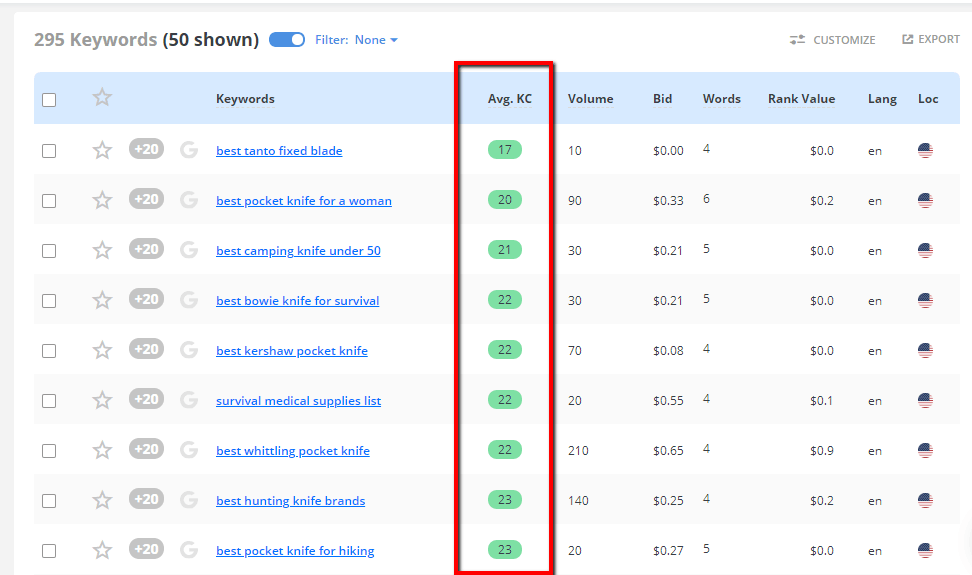Click the Keywords column header
This screenshot has height=575, width=972.
click(x=245, y=99)
